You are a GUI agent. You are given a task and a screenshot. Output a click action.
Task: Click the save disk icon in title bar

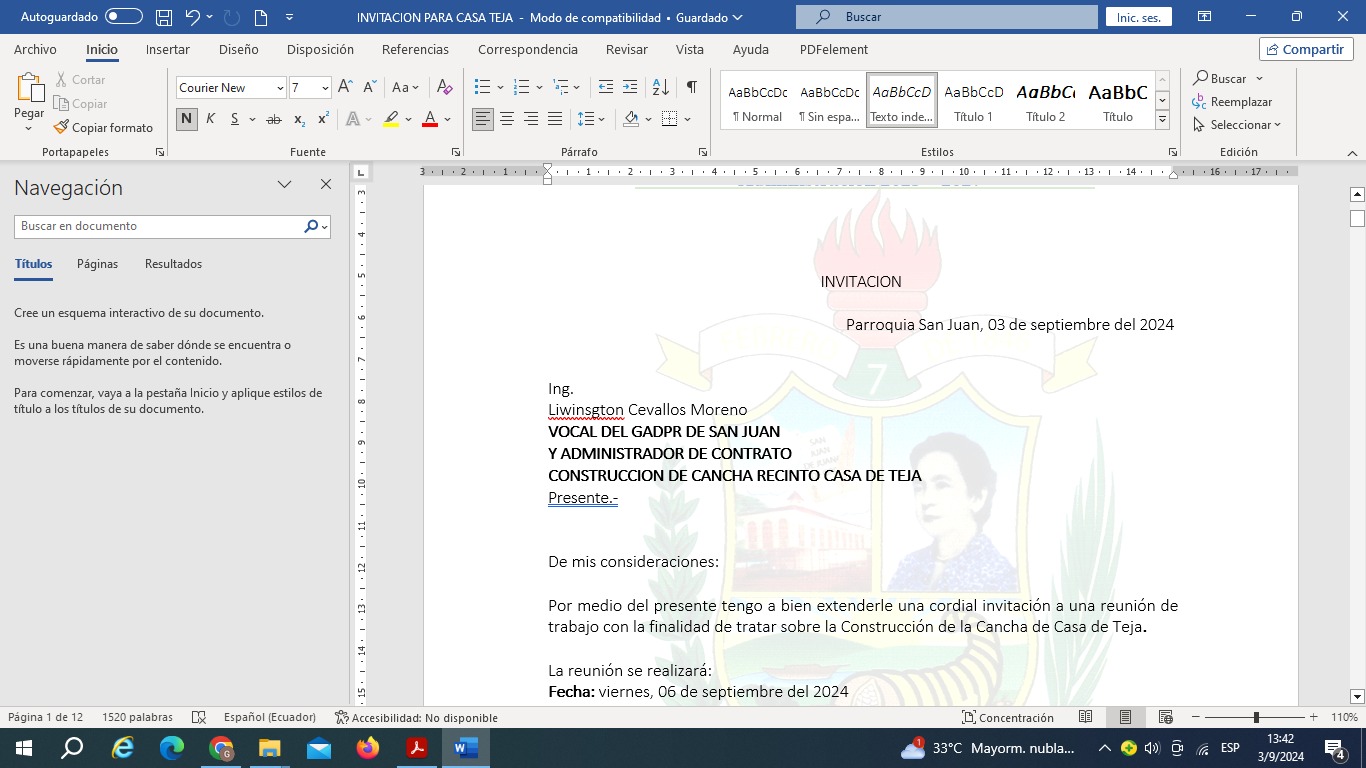(164, 17)
